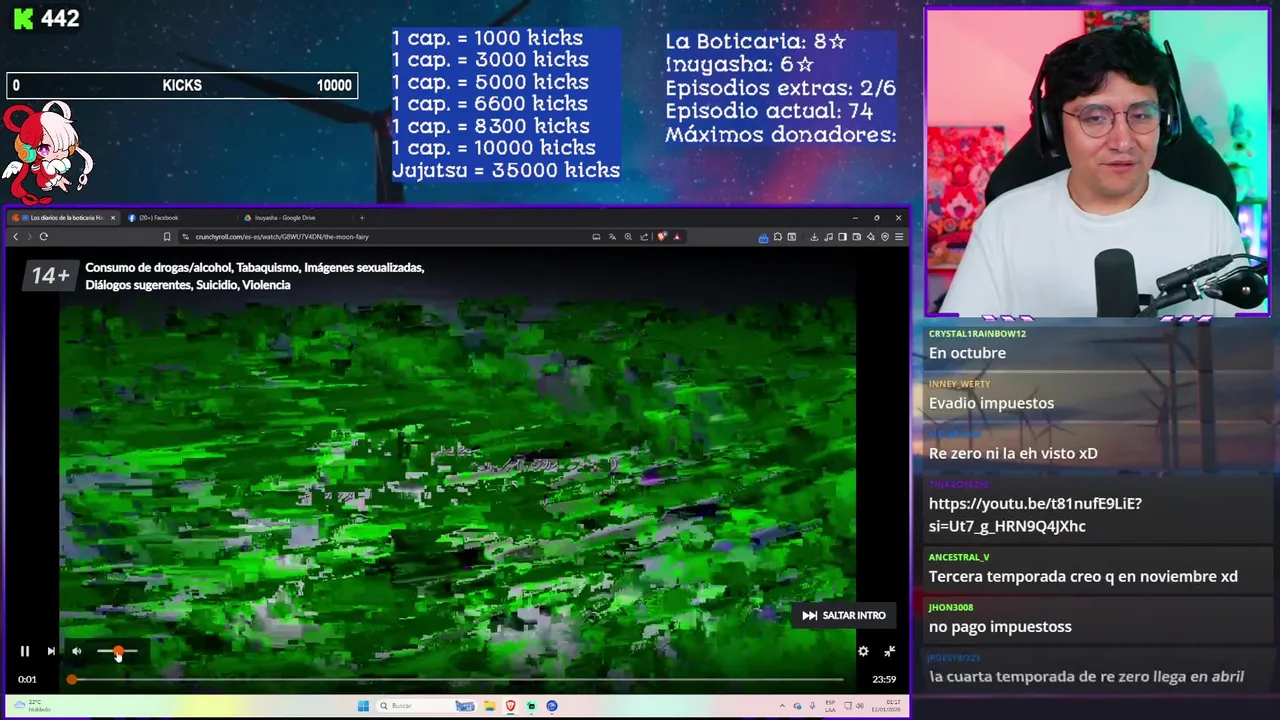Viewport: 1280px width, 720px height.
Task: Open Brave Rewards triangle icon
Action: tap(677, 237)
